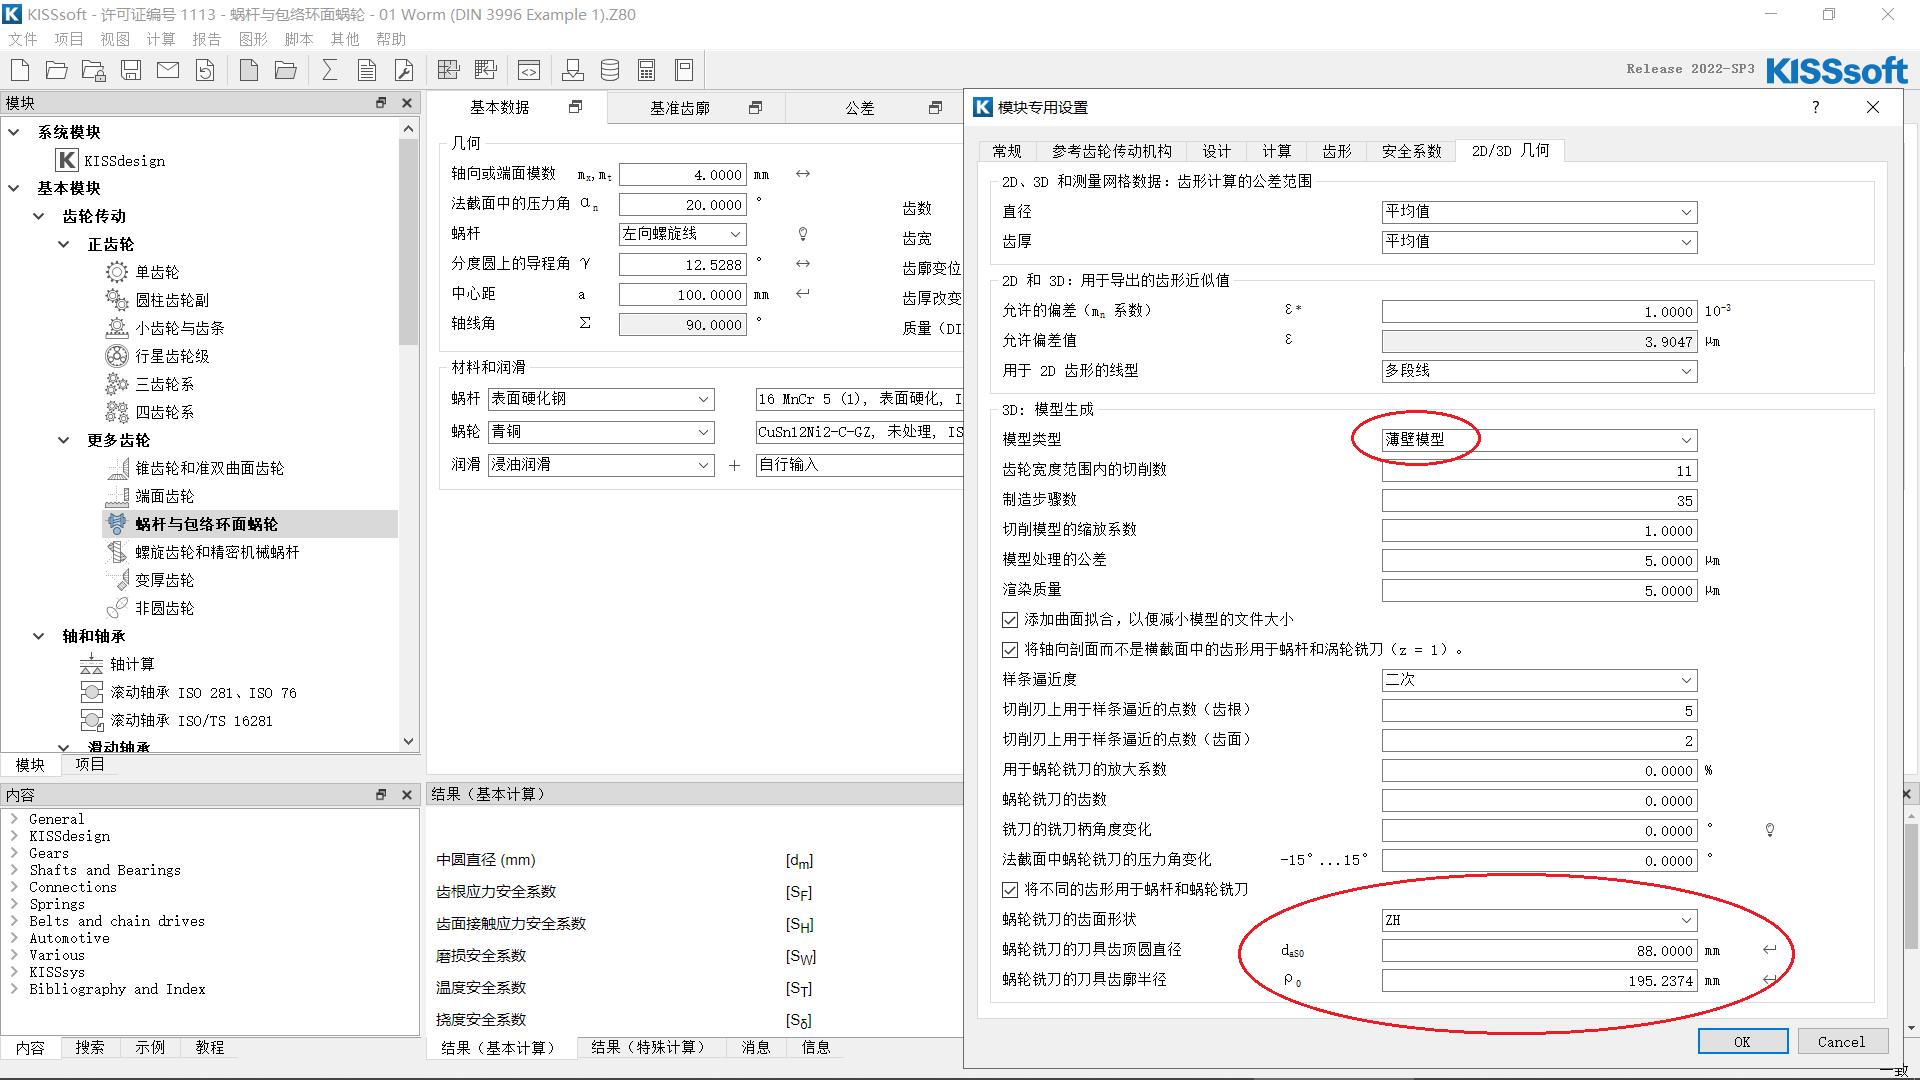The height and width of the screenshot is (1080, 1920).
Task: Switch to the 参考齿轮传动机构 tab
Action: coord(1111,151)
